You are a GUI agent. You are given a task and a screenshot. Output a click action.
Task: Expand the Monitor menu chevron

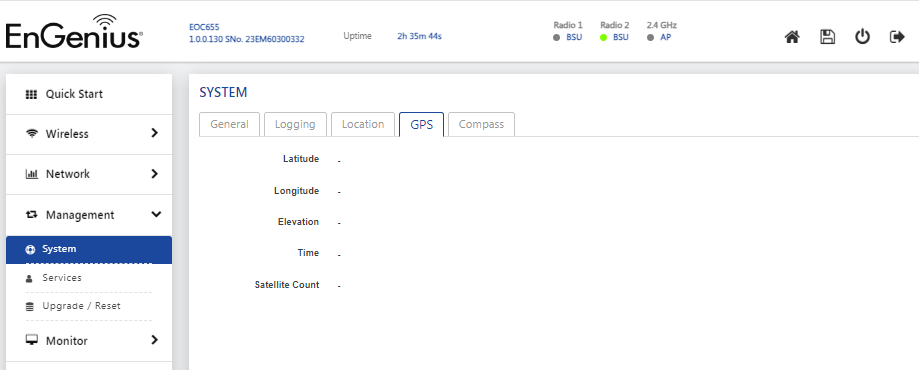pyautogui.click(x=155, y=340)
